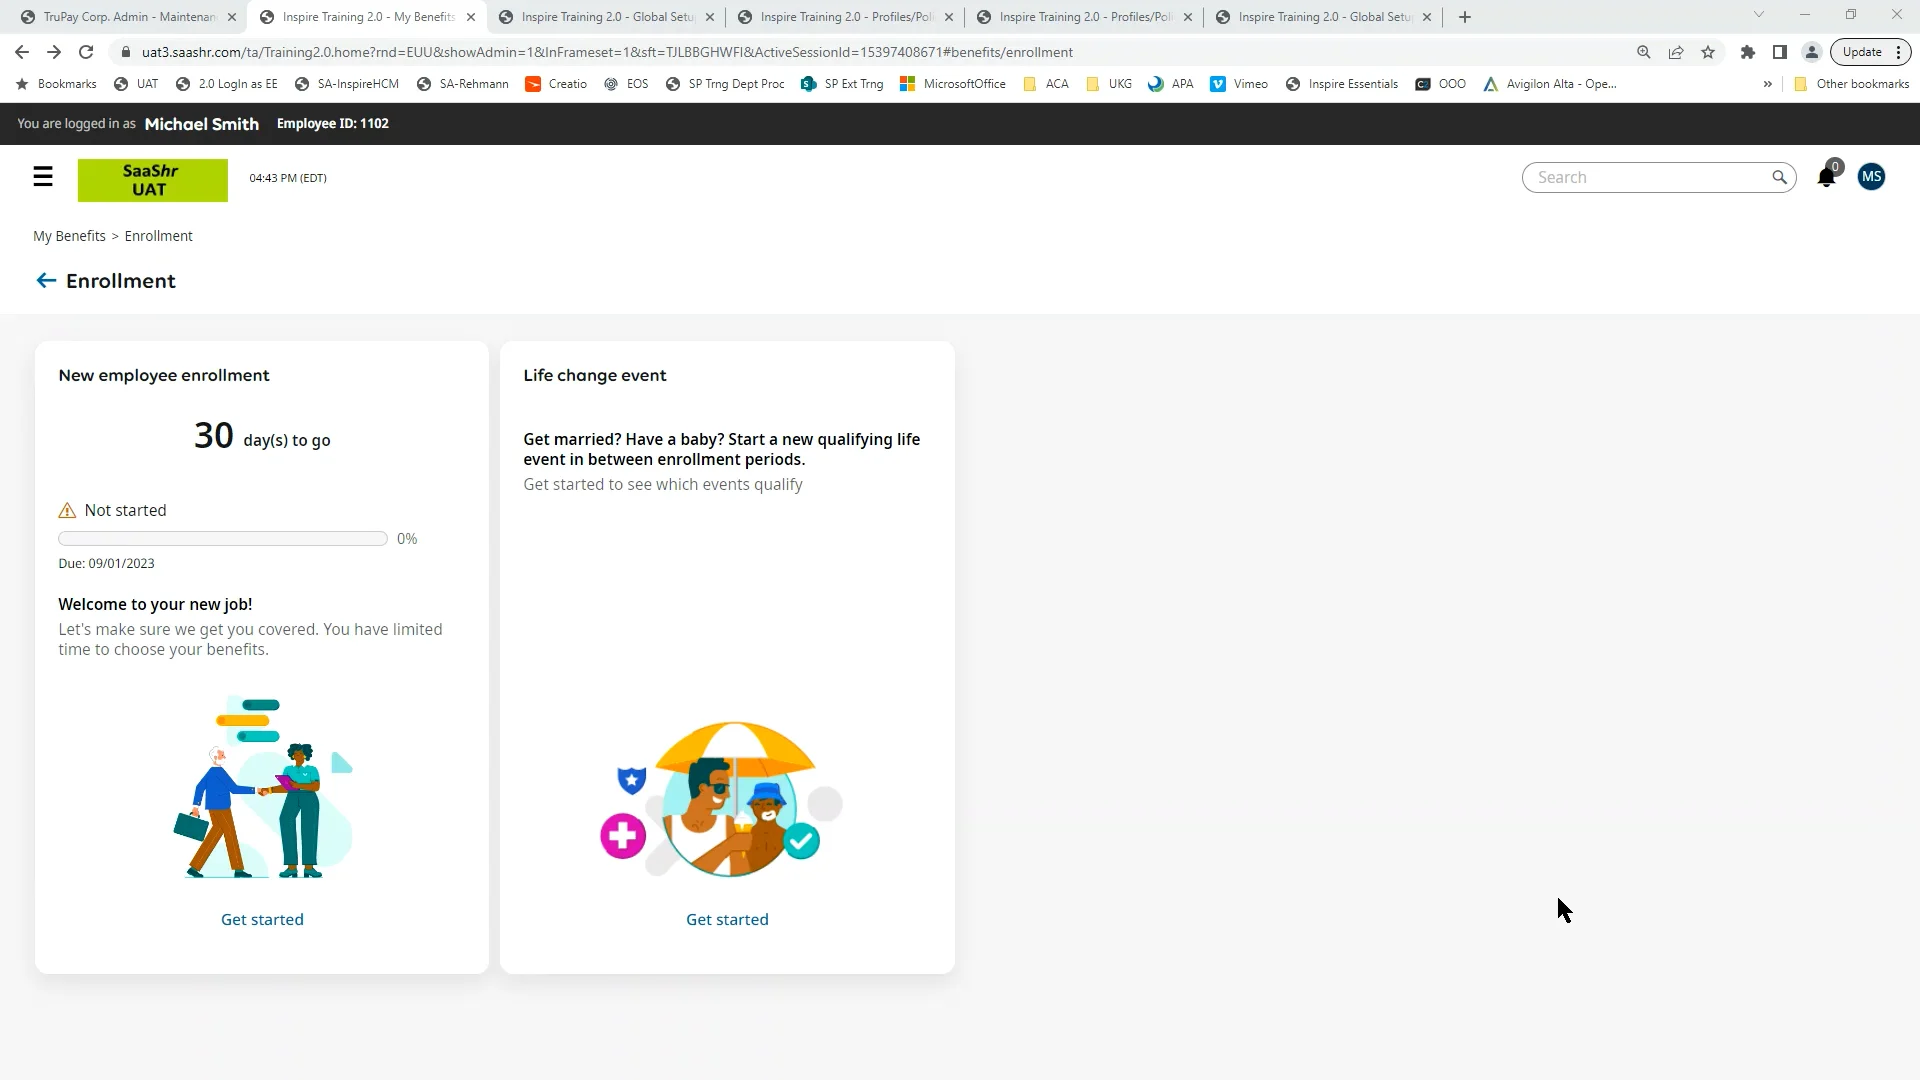1920x1080 pixels.
Task: View site info padlock icon
Action: coord(125,52)
